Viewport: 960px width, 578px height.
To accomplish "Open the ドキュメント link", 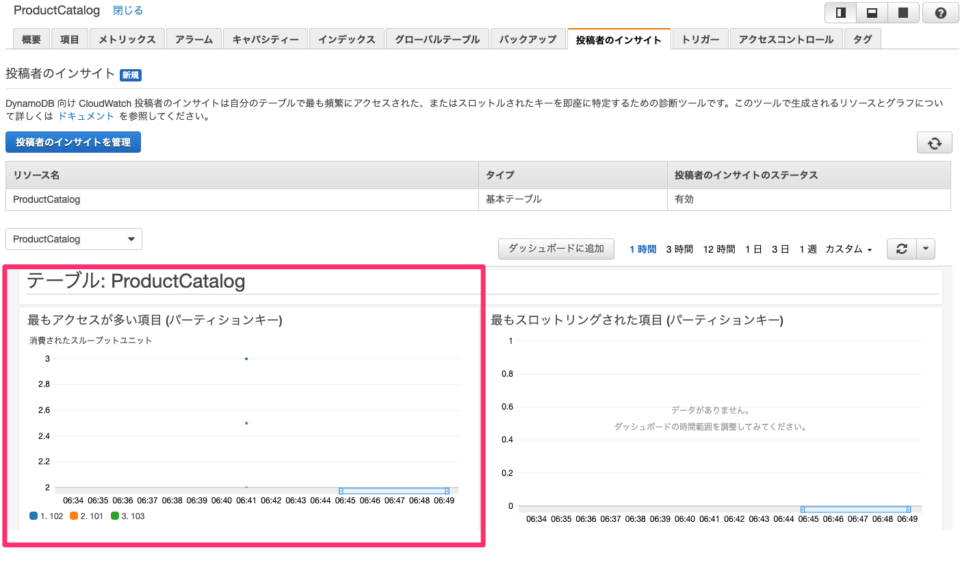I will [x=85, y=116].
